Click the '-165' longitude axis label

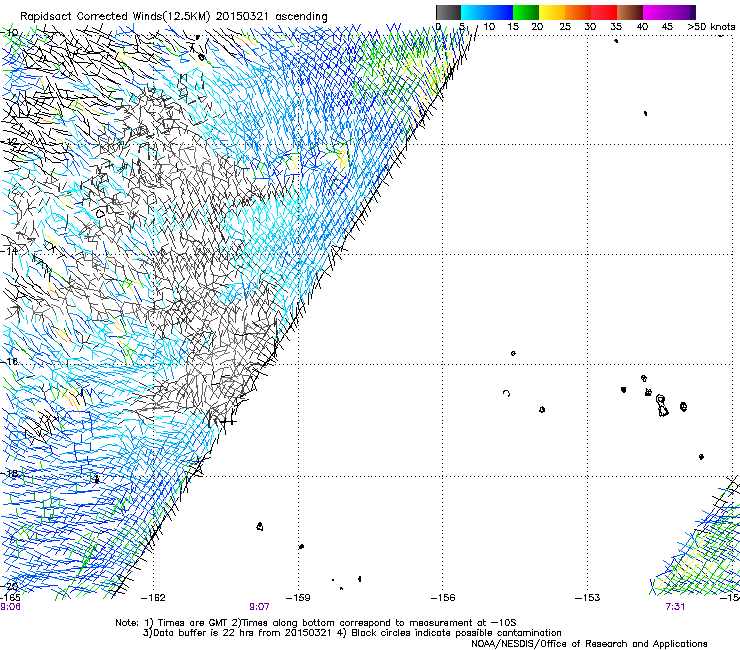tap(10, 598)
